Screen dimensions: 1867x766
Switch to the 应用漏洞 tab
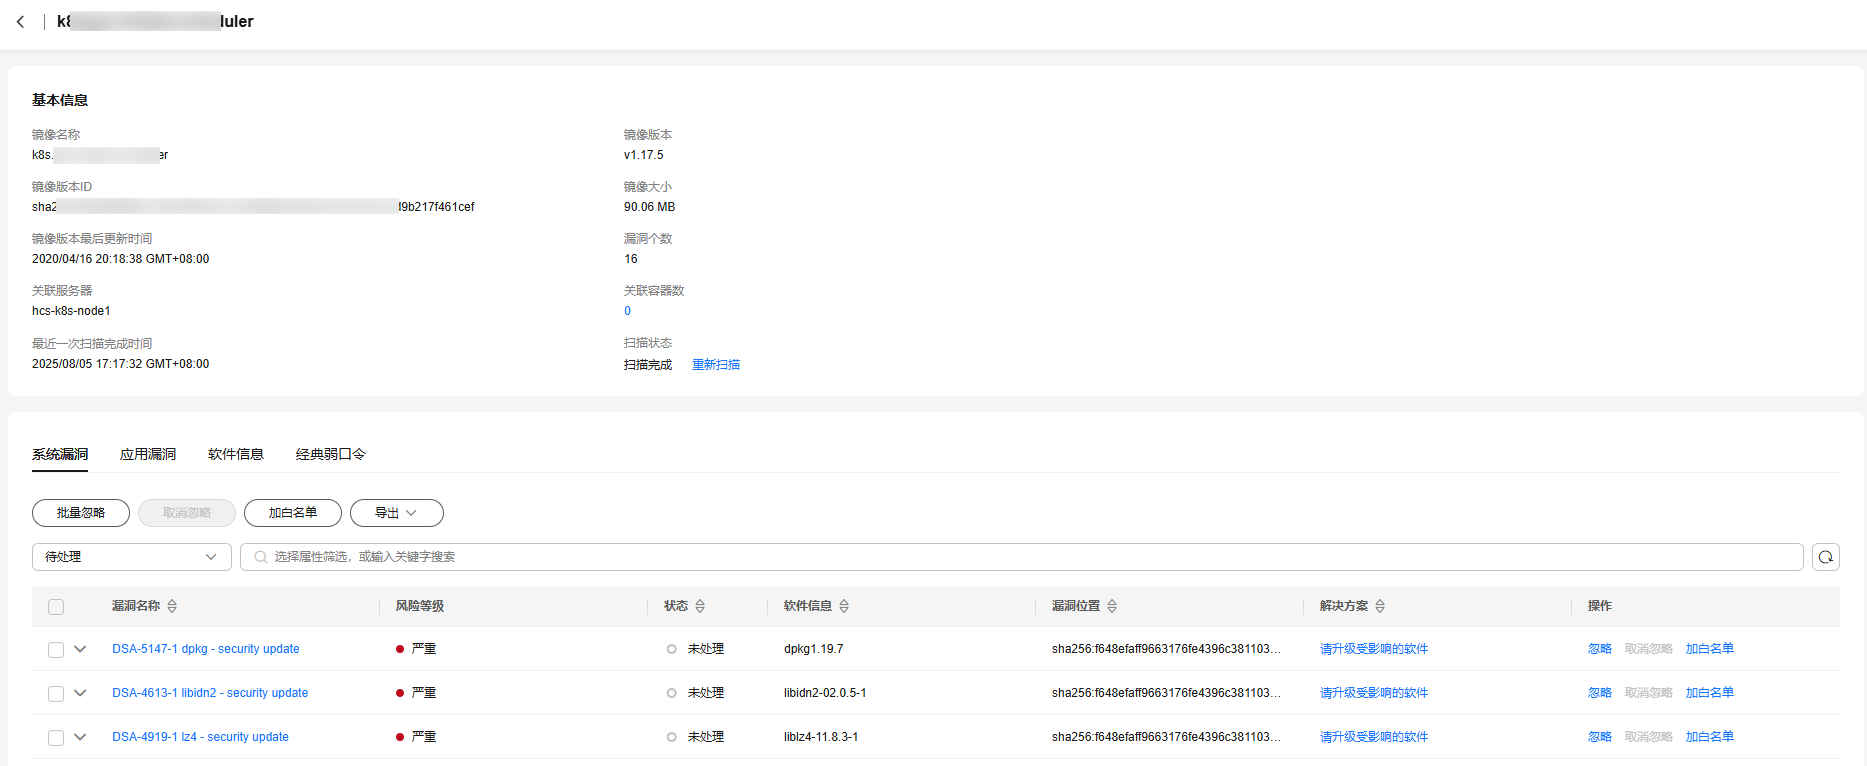[x=148, y=454]
